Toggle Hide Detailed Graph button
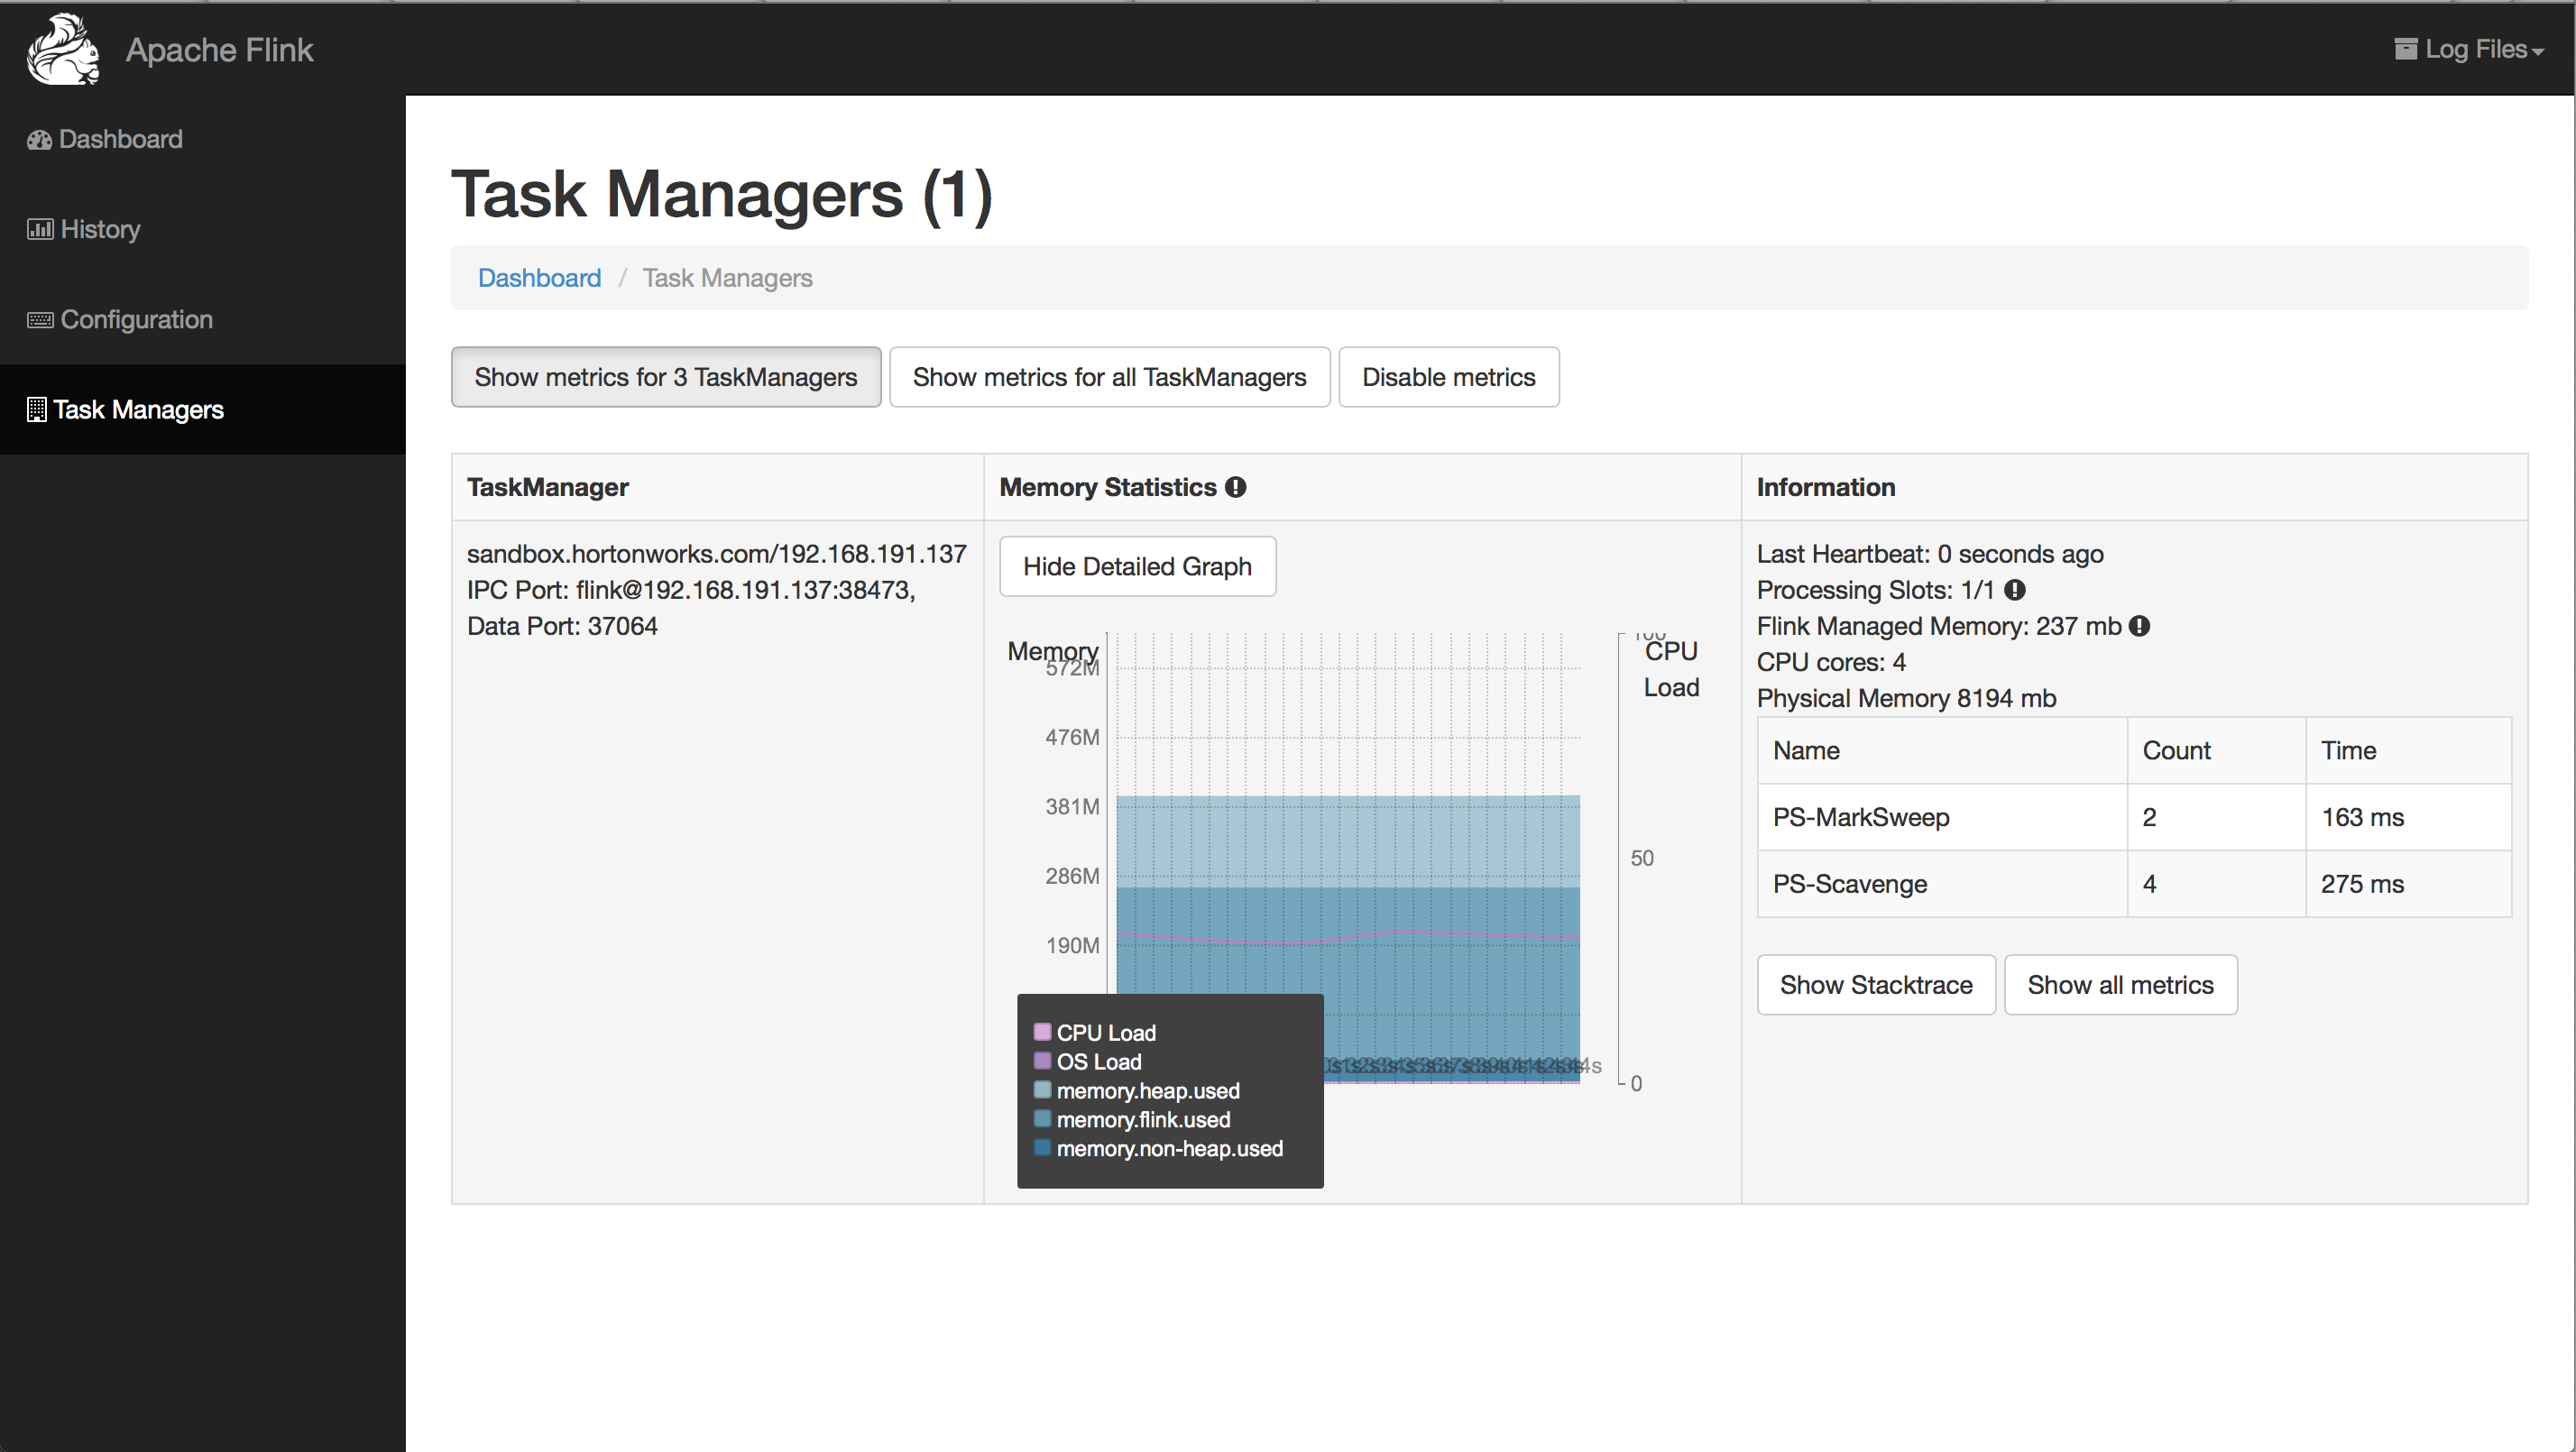The height and width of the screenshot is (1452, 2576). click(1137, 567)
